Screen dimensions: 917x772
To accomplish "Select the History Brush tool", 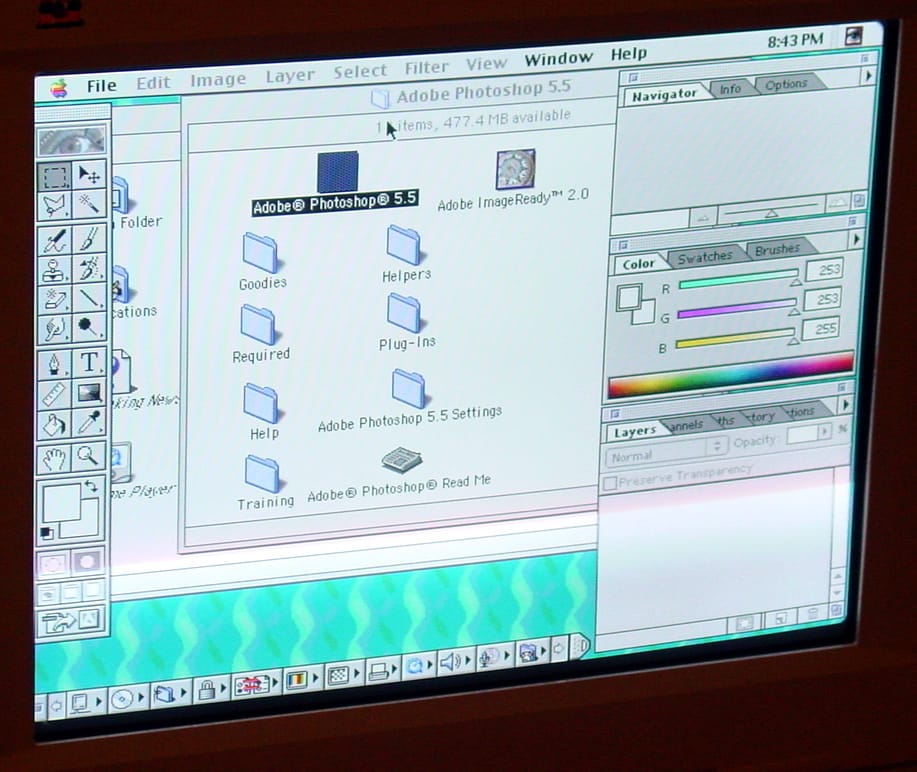I will (89, 268).
